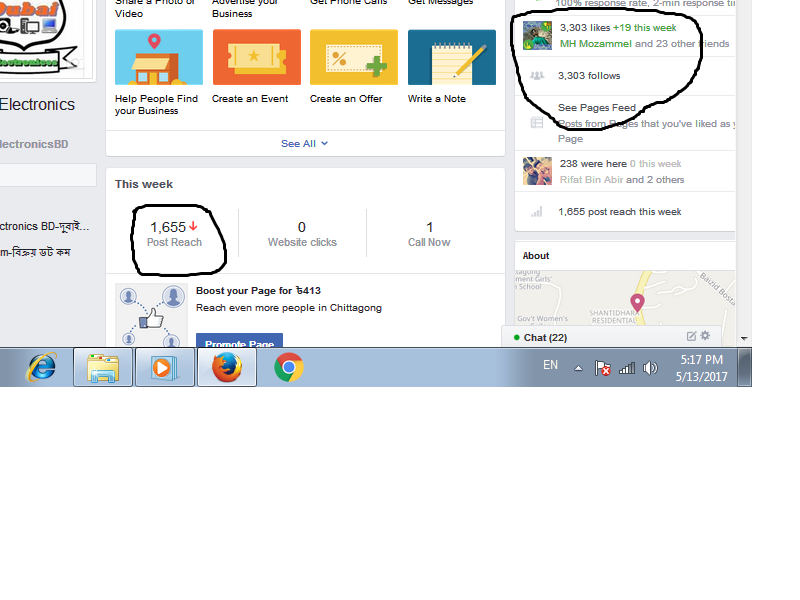Click the chat compose new message icon
This screenshot has height=600, width=800.
(691, 336)
